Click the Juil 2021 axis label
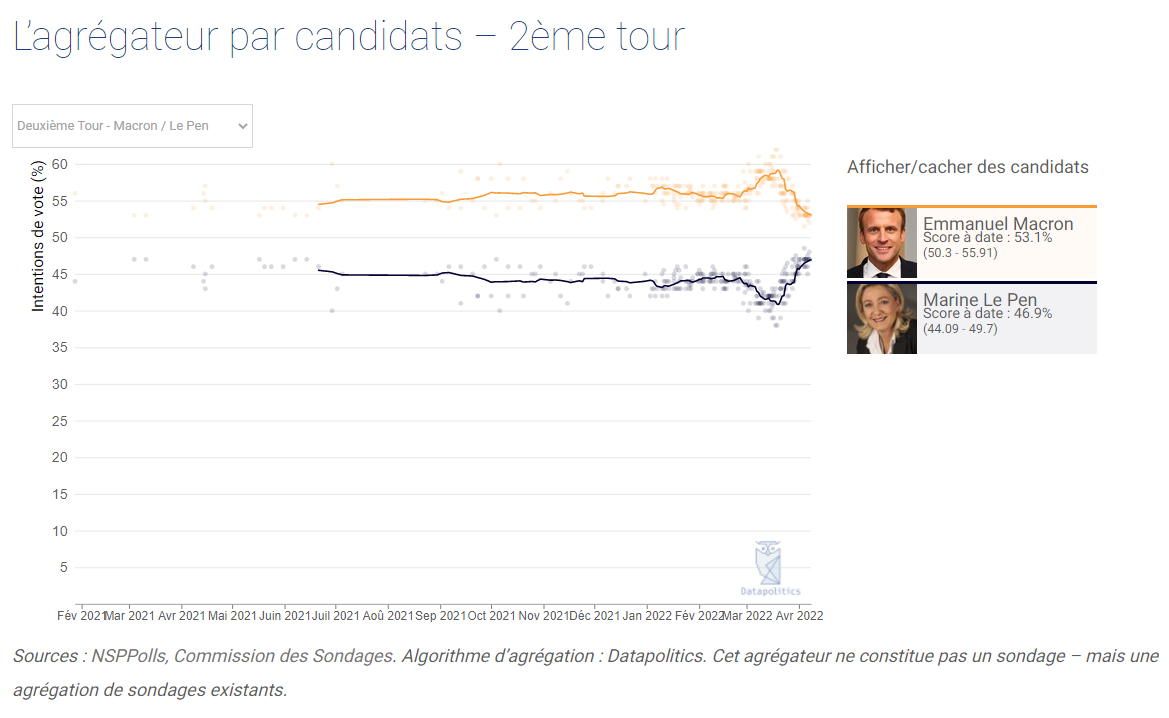 tap(335, 616)
